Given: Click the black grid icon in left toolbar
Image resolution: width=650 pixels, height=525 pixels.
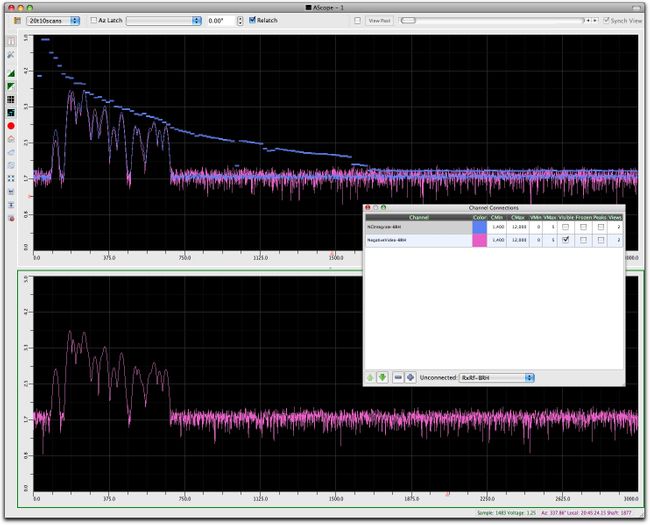Looking at the screenshot, I should 11,100.
